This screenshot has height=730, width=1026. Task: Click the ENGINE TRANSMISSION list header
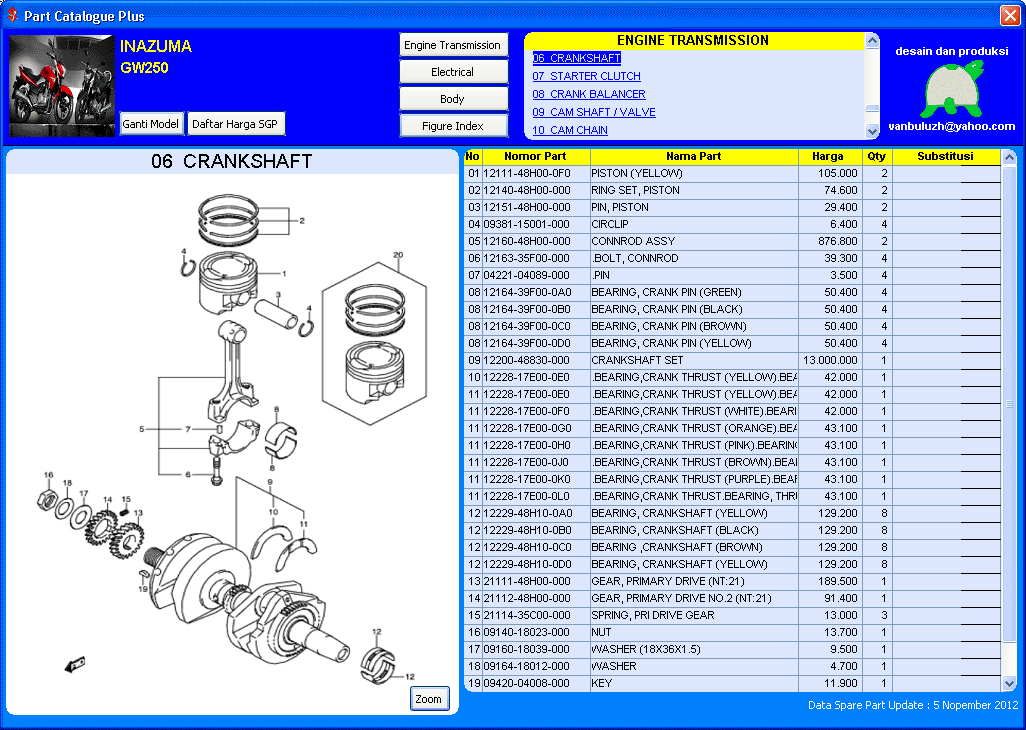tap(693, 41)
